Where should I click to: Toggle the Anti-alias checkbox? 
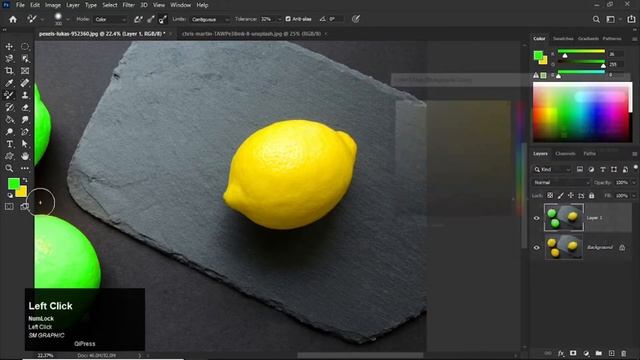(288, 19)
